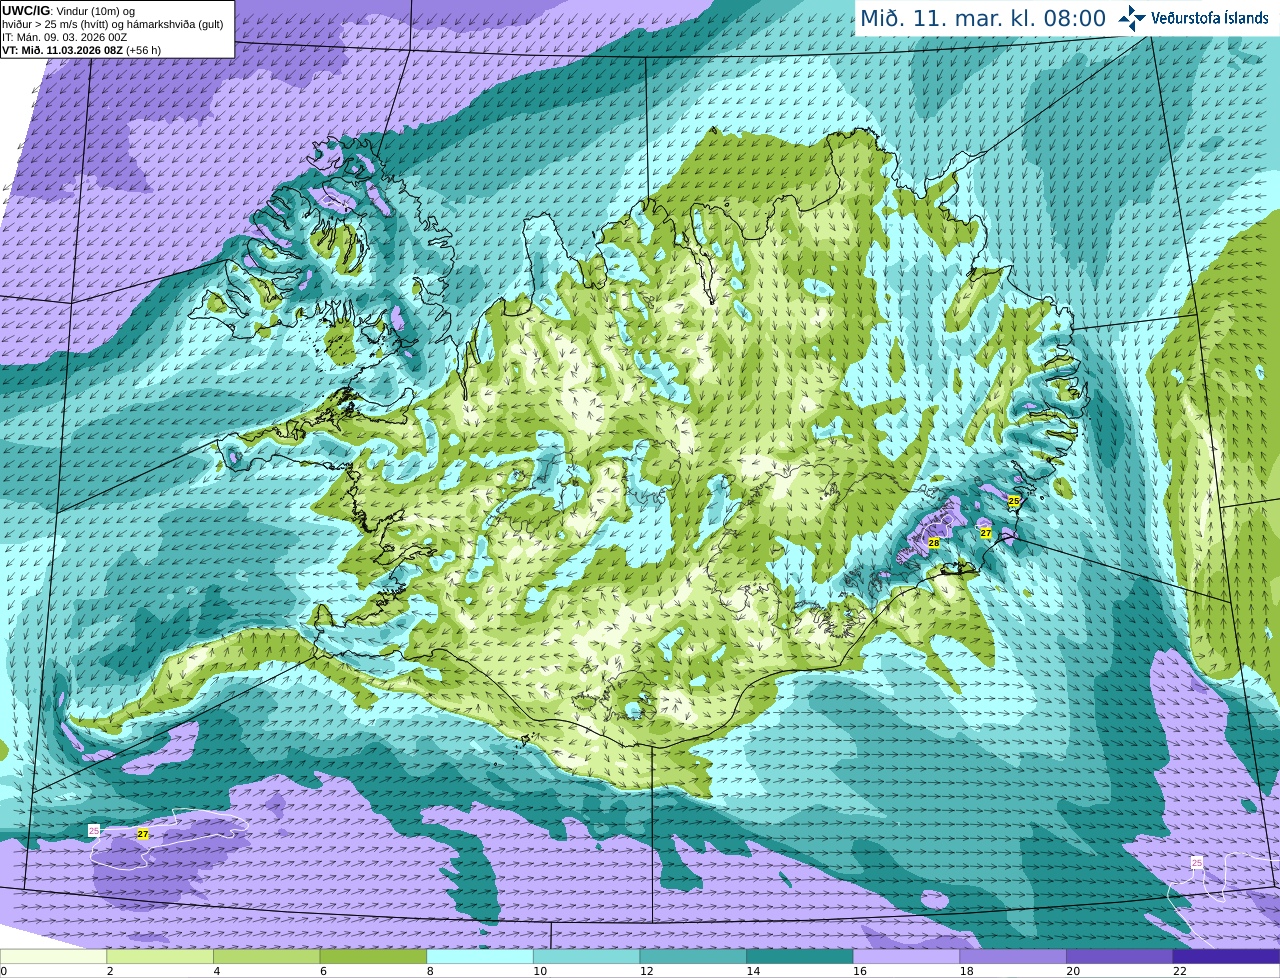Pick the darkest purple swatch above 22

[1227, 957]
